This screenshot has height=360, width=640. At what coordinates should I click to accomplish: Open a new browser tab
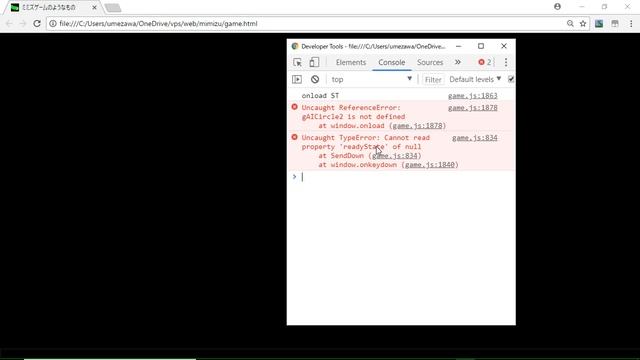coord(113,8)
